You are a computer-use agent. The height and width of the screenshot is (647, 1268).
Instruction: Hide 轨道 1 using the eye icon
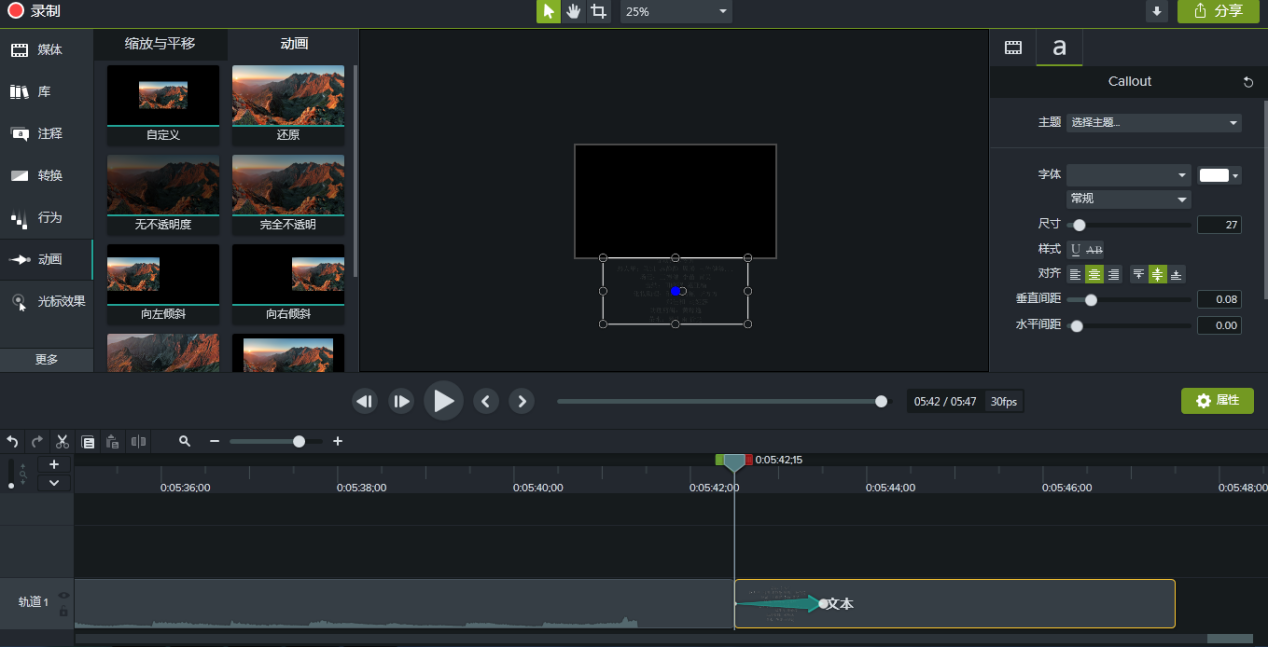[x=64, y=596]
